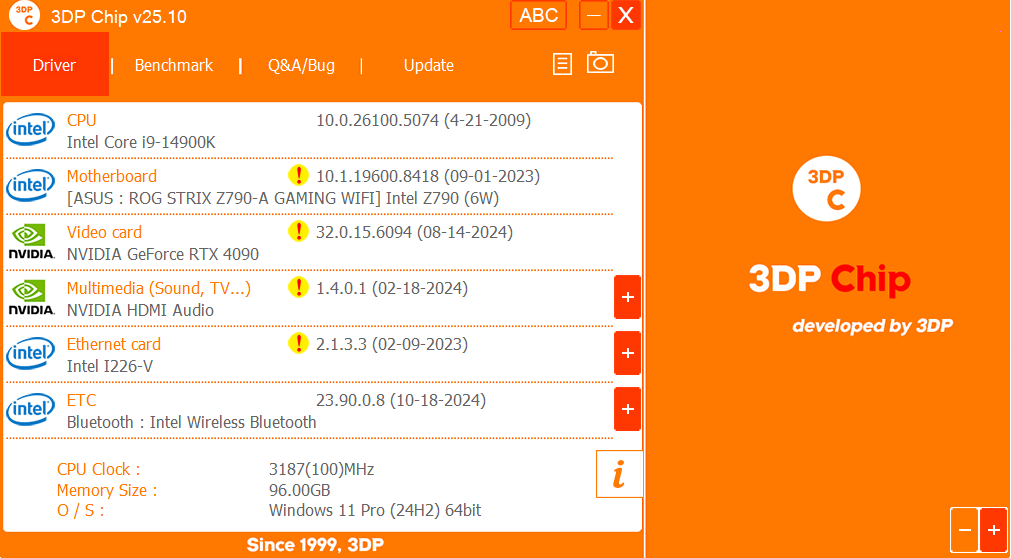Click the NVIDIA logo beside Video card
Image resolution: width=1011 pixels, height=558 pixels.
coord(31,242)
